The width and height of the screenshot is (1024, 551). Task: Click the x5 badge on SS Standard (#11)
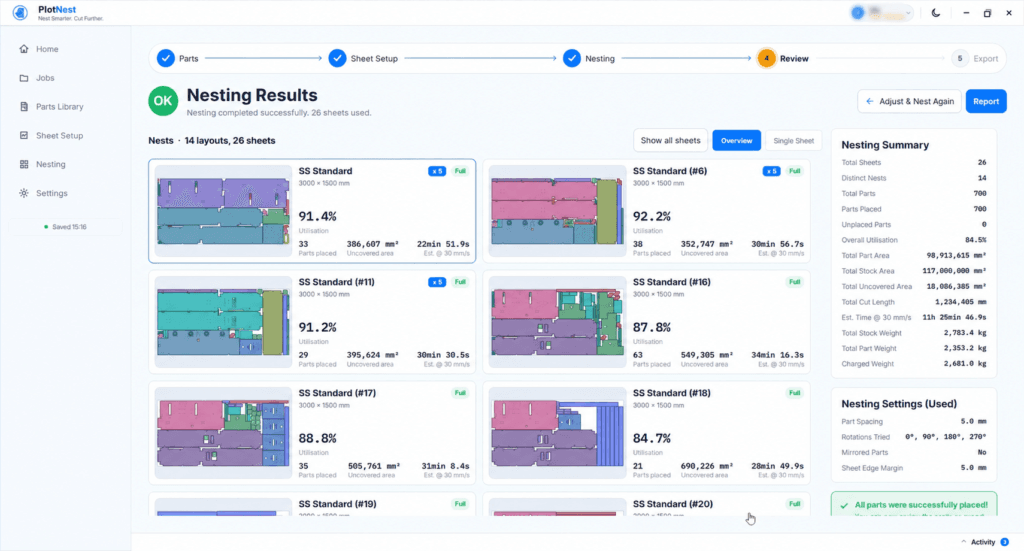pos(437,282)
